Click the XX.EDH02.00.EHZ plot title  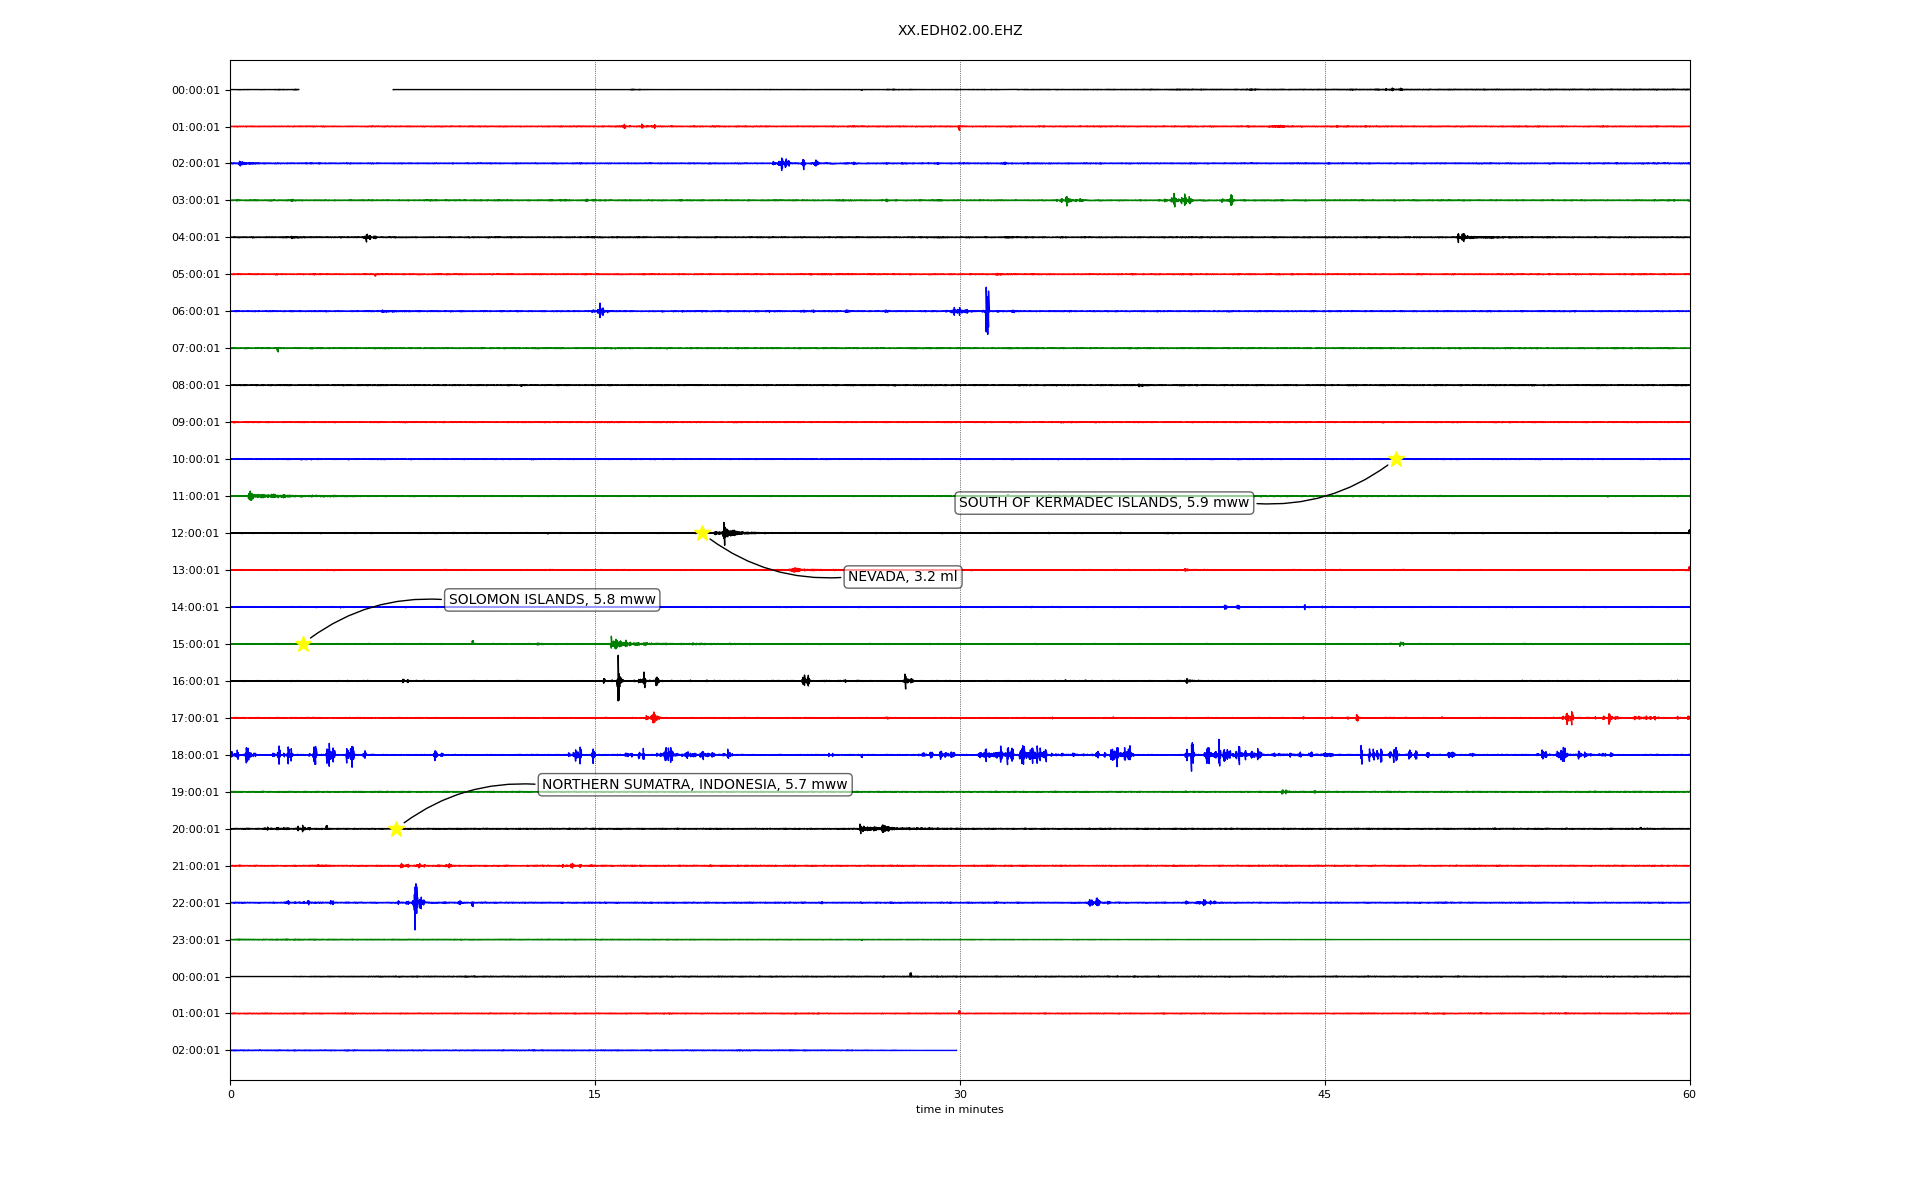[x=959, y=31]
